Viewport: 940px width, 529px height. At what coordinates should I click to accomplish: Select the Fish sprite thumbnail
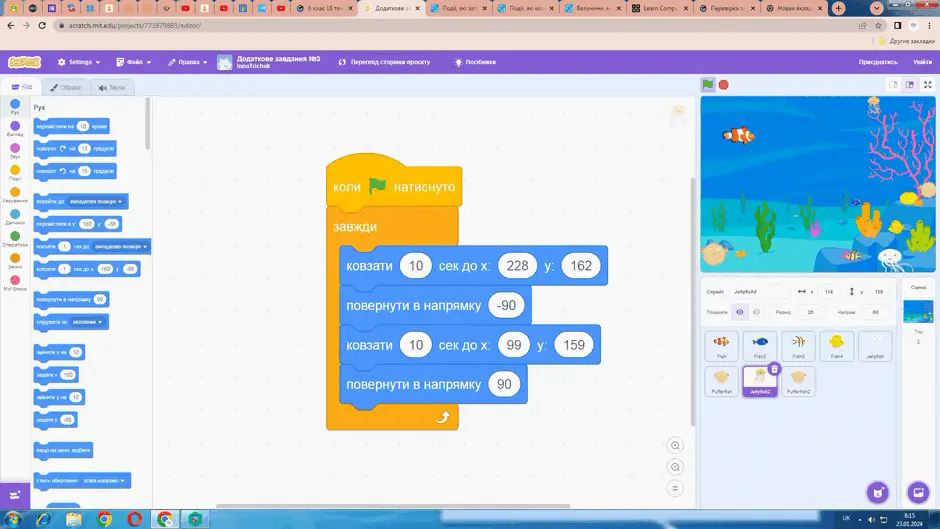(721, 345)
